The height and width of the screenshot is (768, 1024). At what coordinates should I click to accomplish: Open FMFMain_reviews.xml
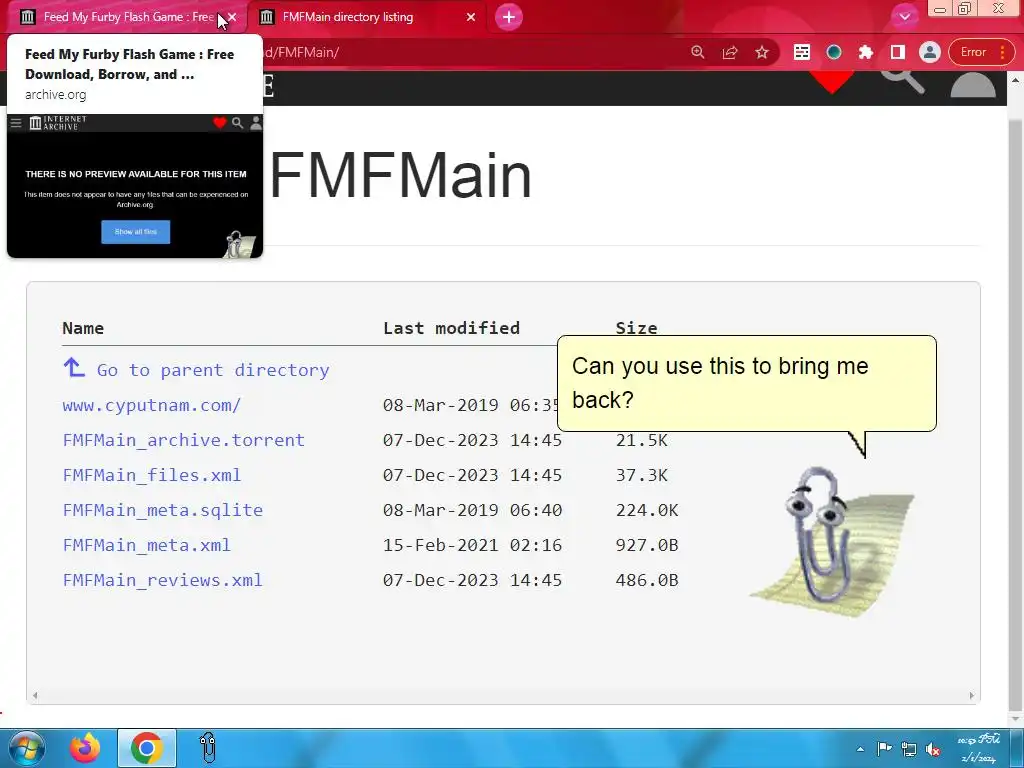(x=163, y=580)
